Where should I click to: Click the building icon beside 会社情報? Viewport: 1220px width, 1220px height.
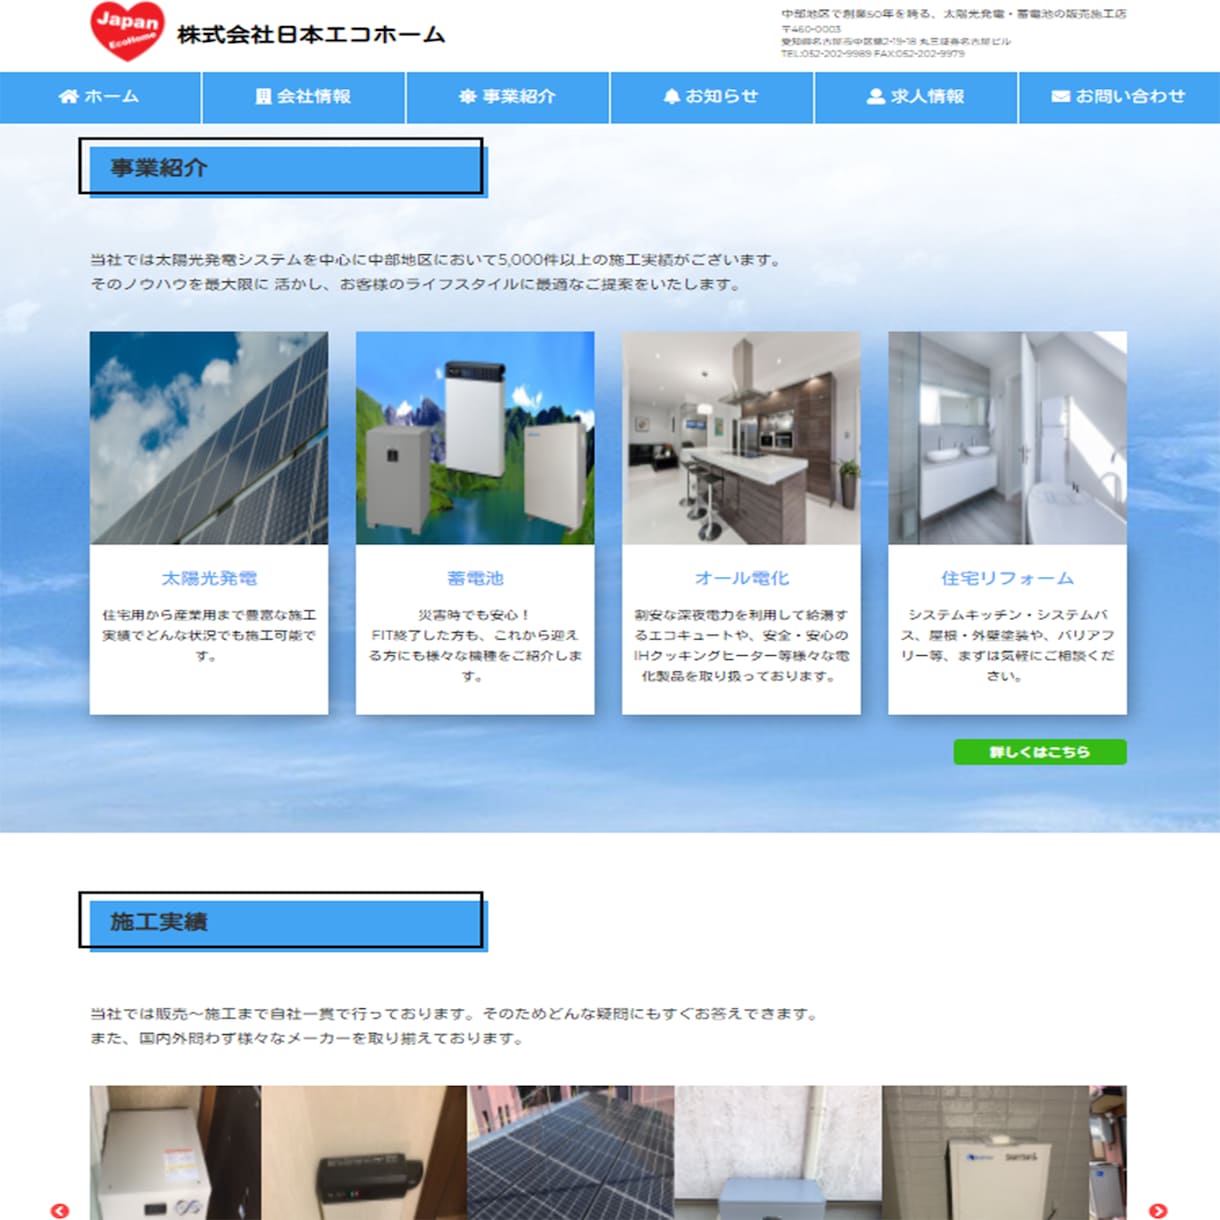tap(263, 97)
